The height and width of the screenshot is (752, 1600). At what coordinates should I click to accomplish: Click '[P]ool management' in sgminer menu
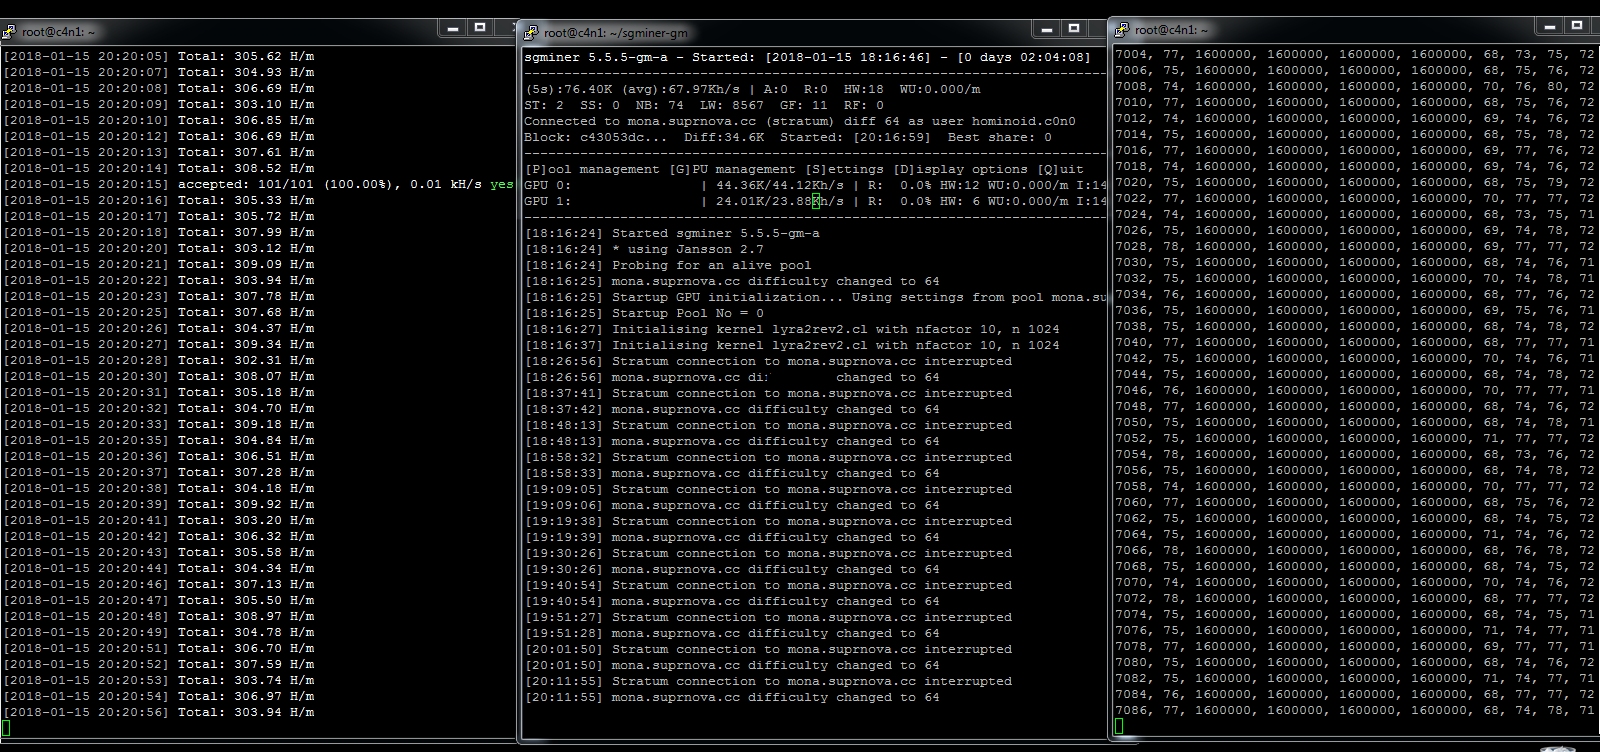click(x=592, y=169)
